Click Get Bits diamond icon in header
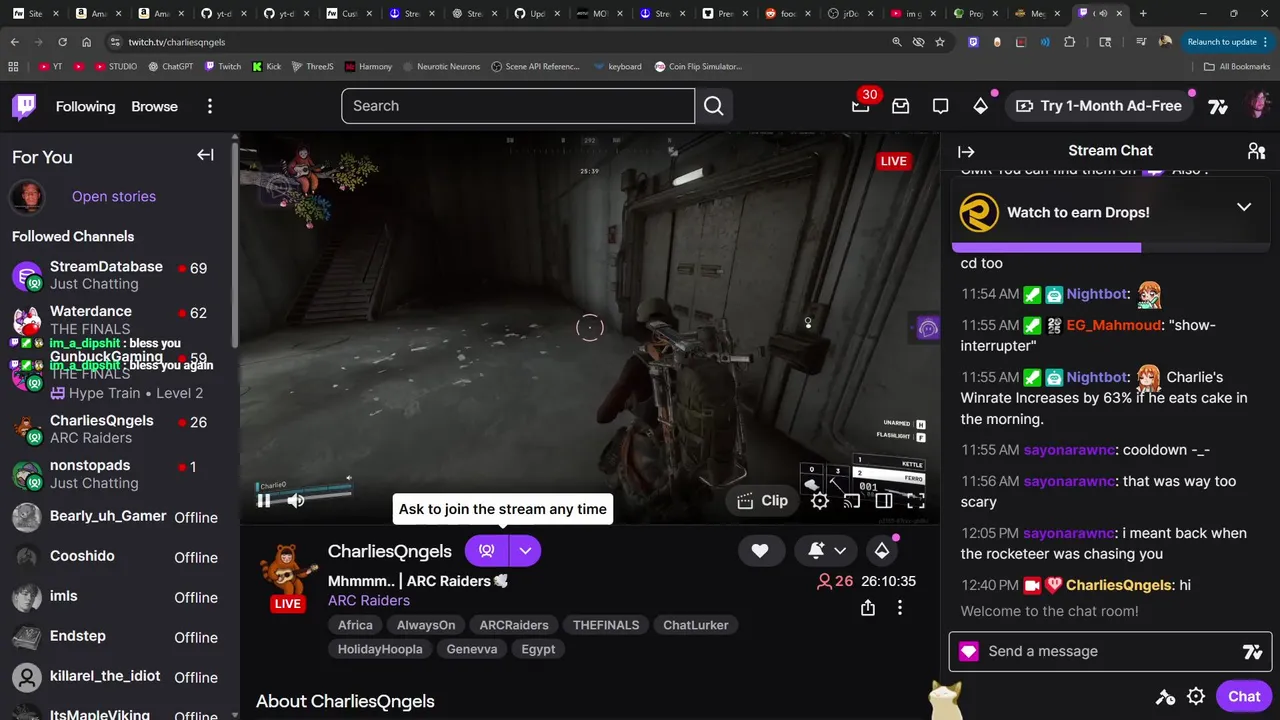 coord(981,106)
